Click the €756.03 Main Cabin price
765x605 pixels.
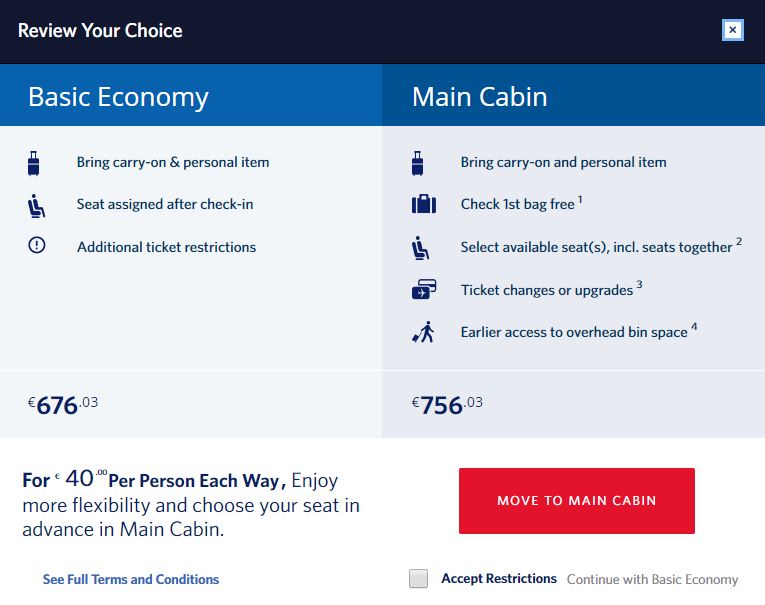tap(447, 405)
